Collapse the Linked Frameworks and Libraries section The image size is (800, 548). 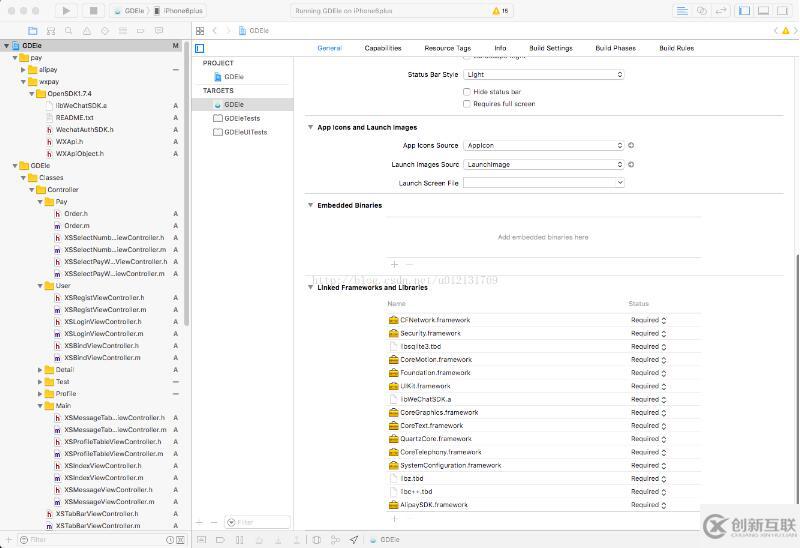[x=310, y=287]
